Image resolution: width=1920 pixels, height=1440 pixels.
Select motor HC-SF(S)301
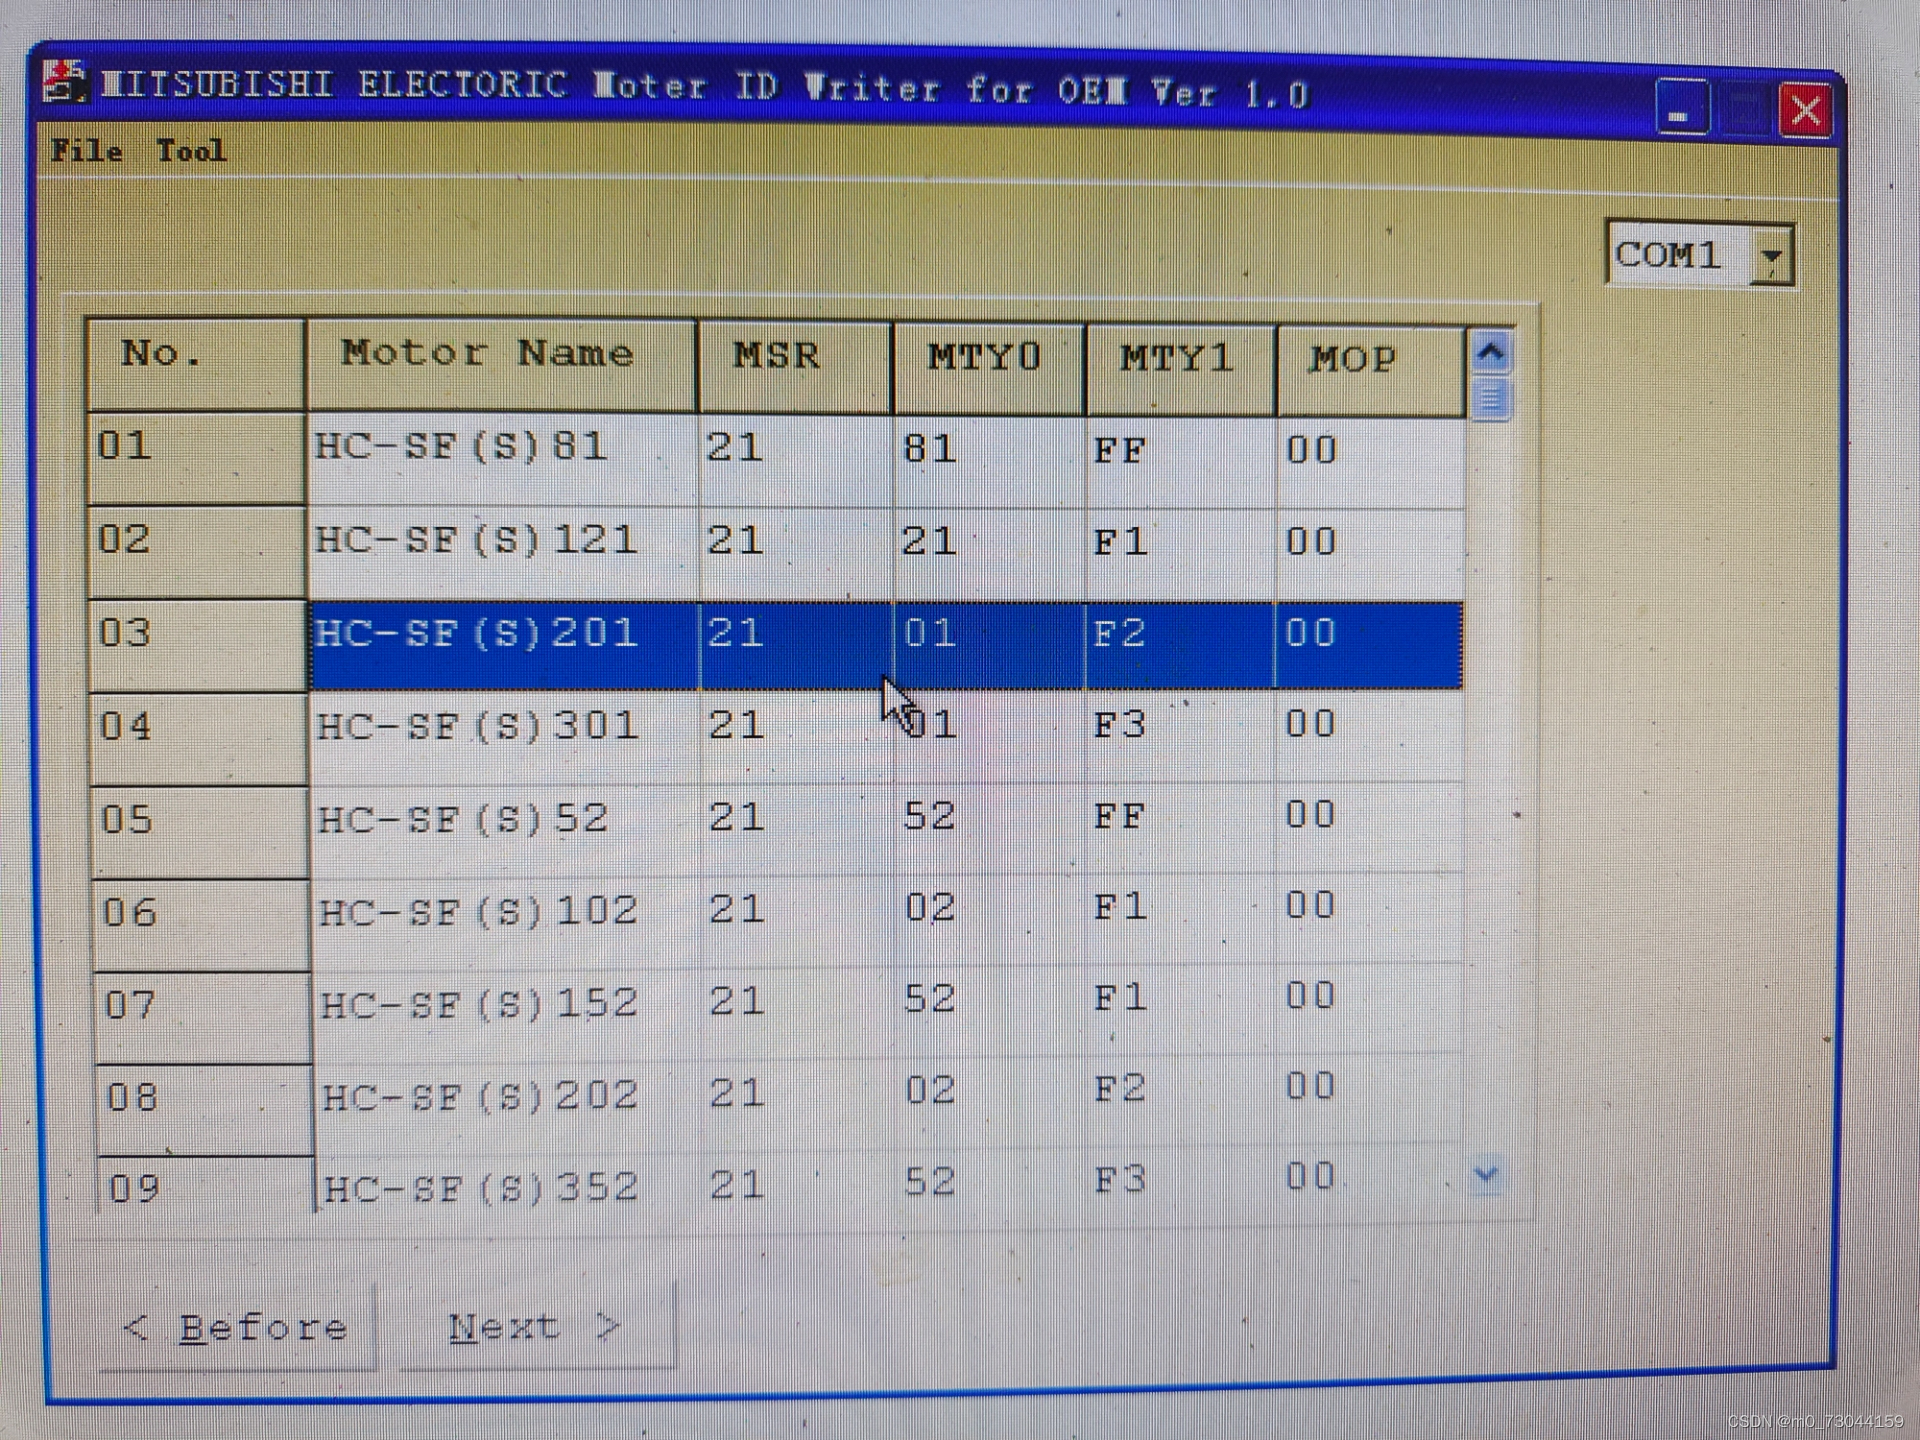505,737
